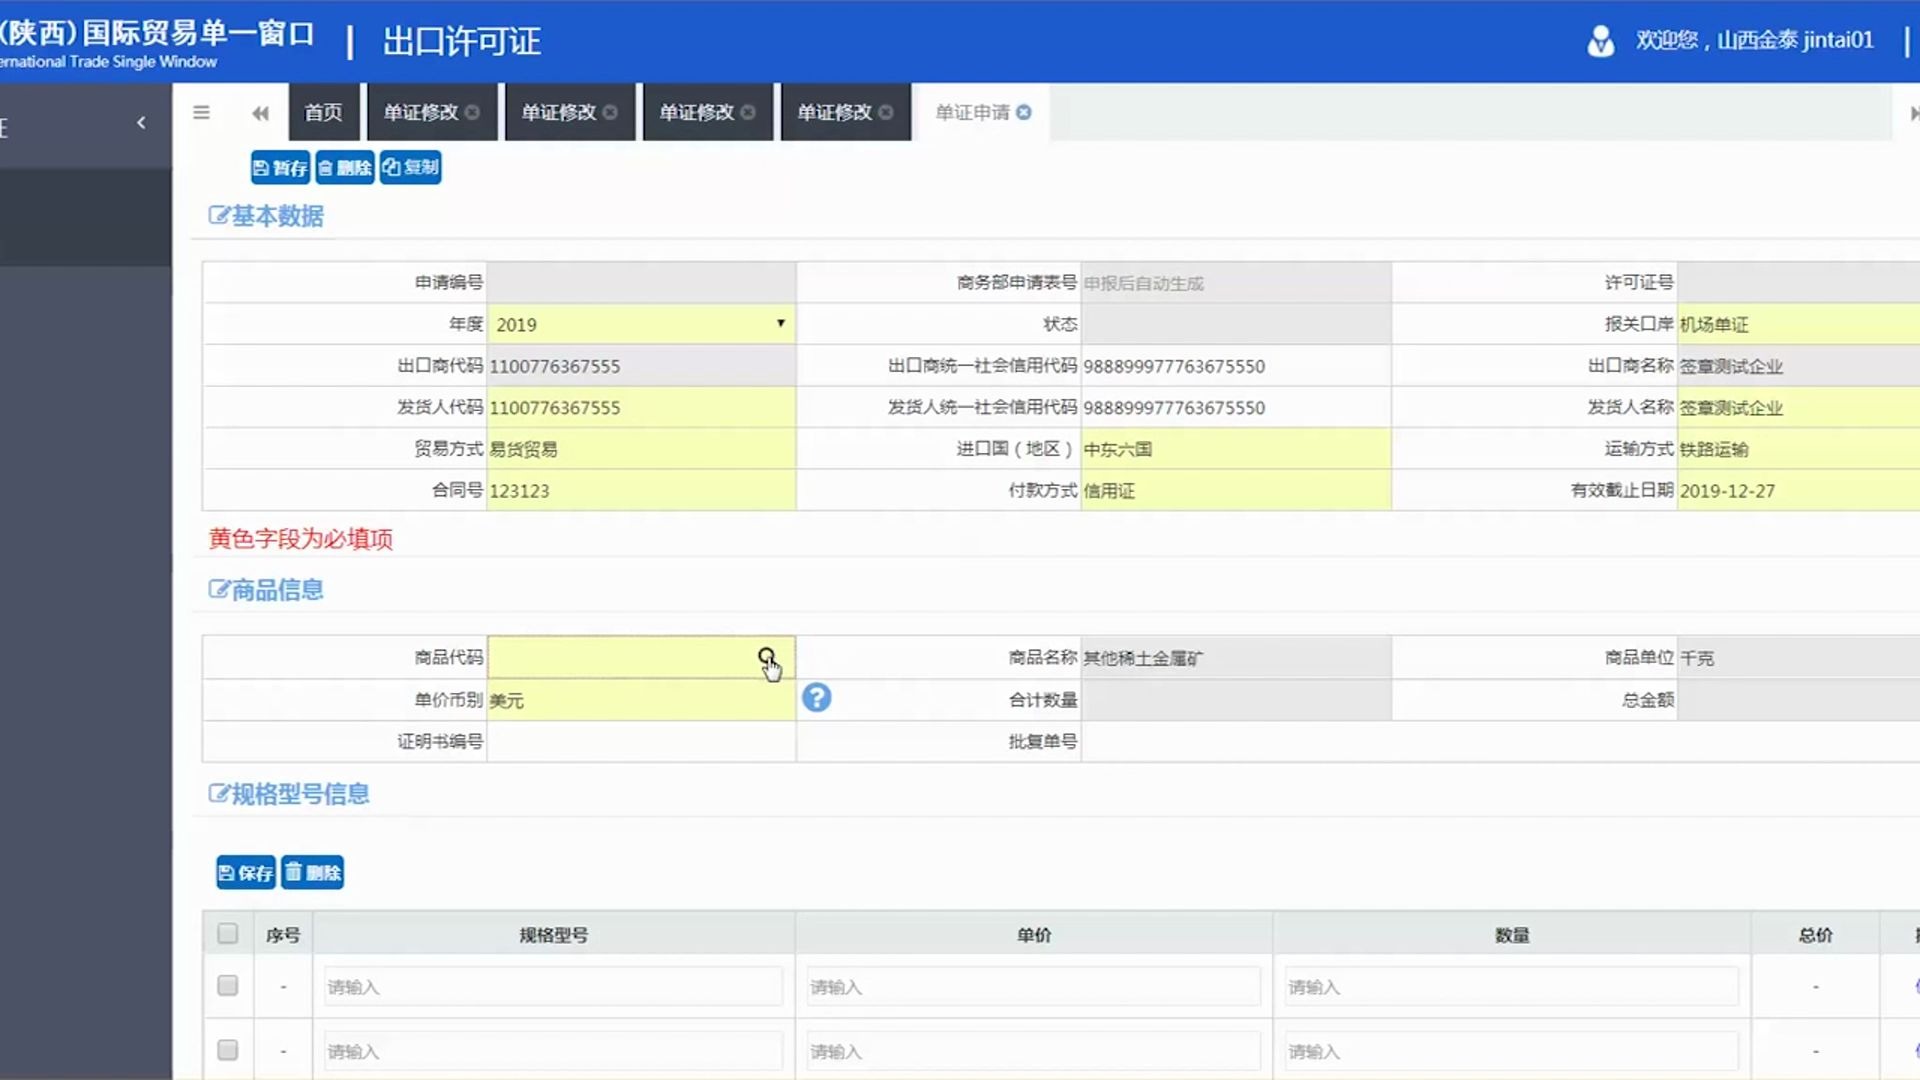The image size is (1920, 1080).
Task: Collapse the left sidebar with the chevron
Action: coord(141,122)
